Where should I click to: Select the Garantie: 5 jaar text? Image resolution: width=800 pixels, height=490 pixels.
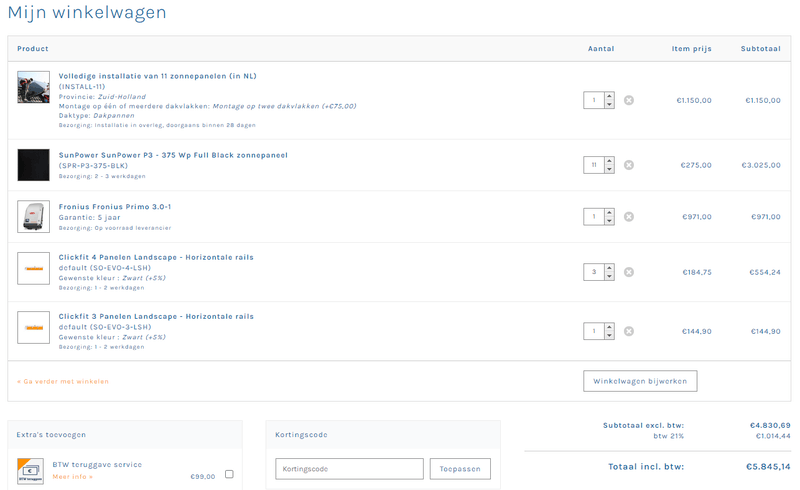(x=89, y=217)
